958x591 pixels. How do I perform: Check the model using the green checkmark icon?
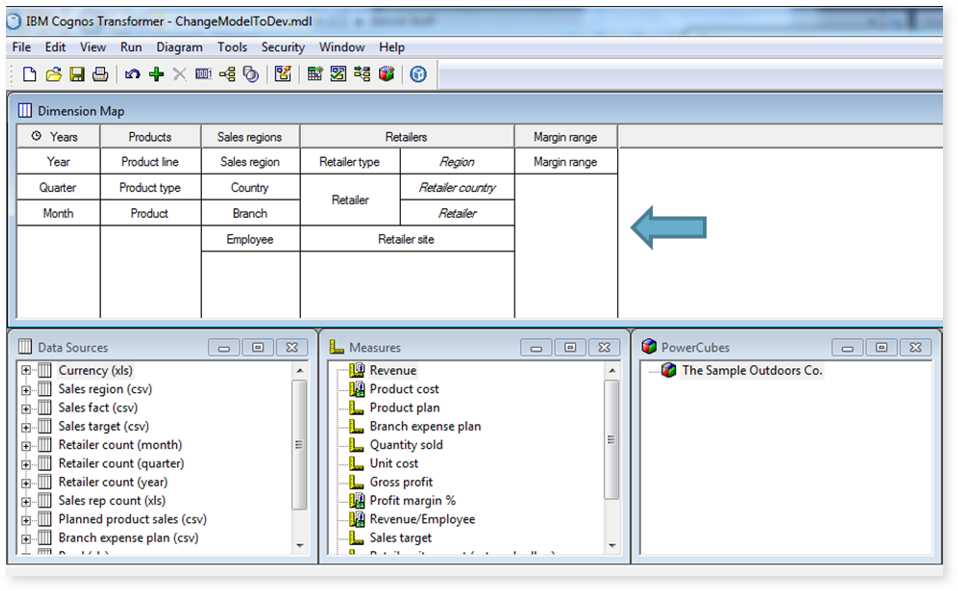pos(338,75)
